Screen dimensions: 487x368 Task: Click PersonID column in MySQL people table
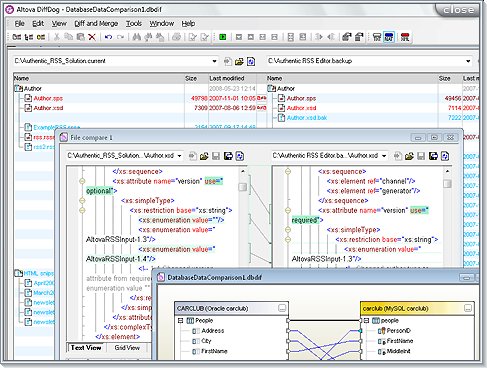[398, 331]
